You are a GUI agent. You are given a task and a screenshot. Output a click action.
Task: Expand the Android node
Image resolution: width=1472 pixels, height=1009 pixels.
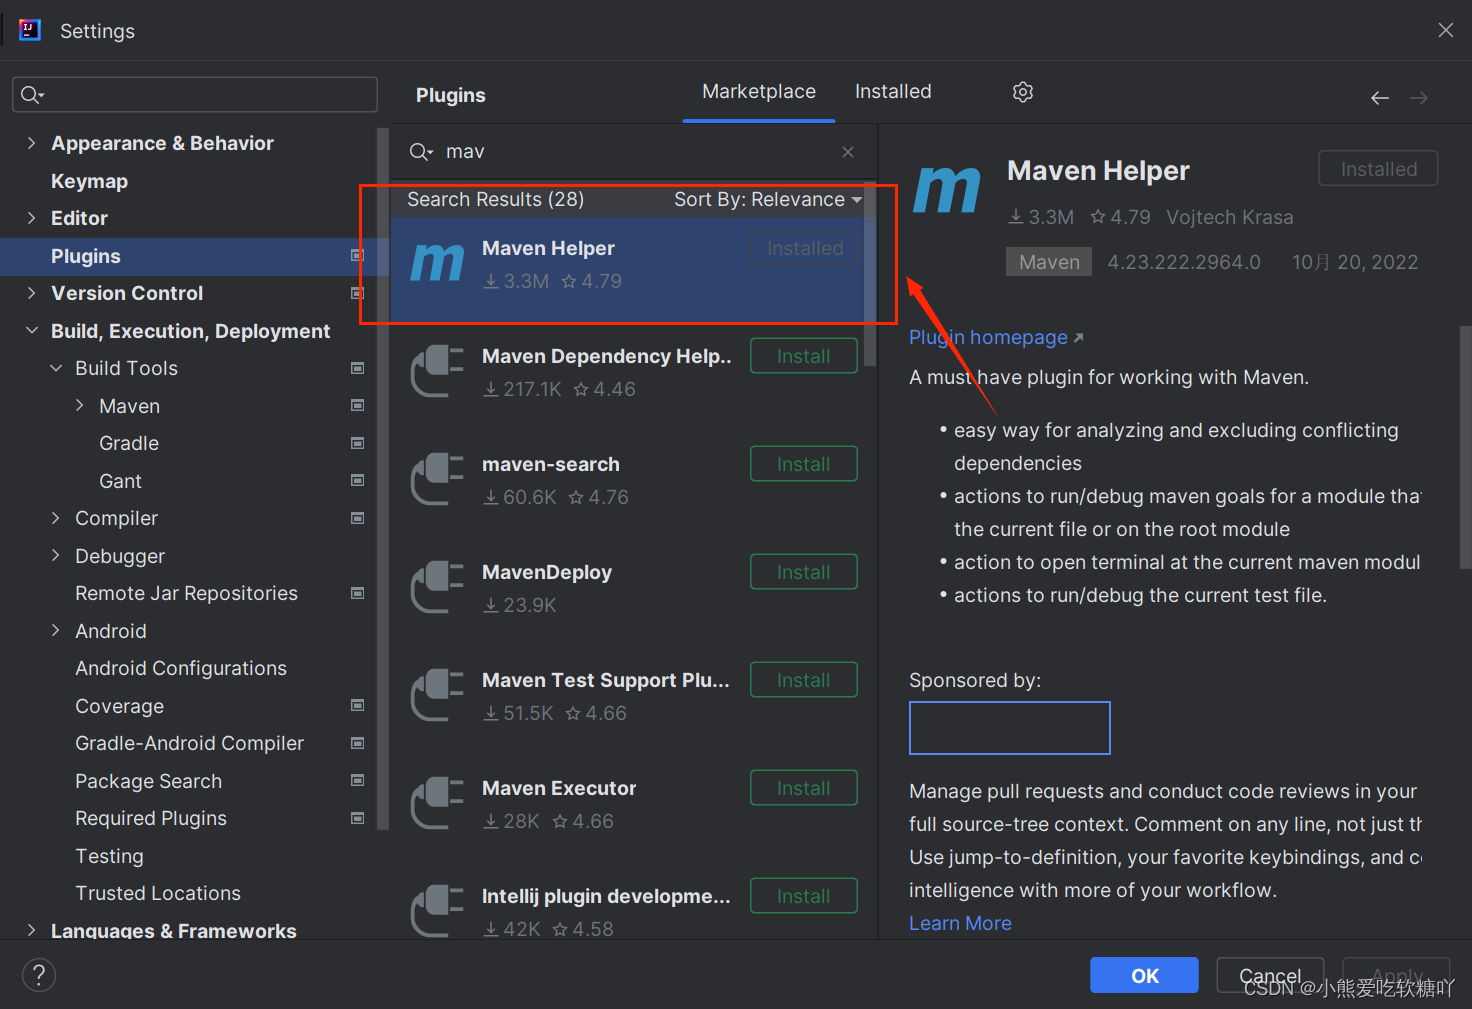(56, 631)
